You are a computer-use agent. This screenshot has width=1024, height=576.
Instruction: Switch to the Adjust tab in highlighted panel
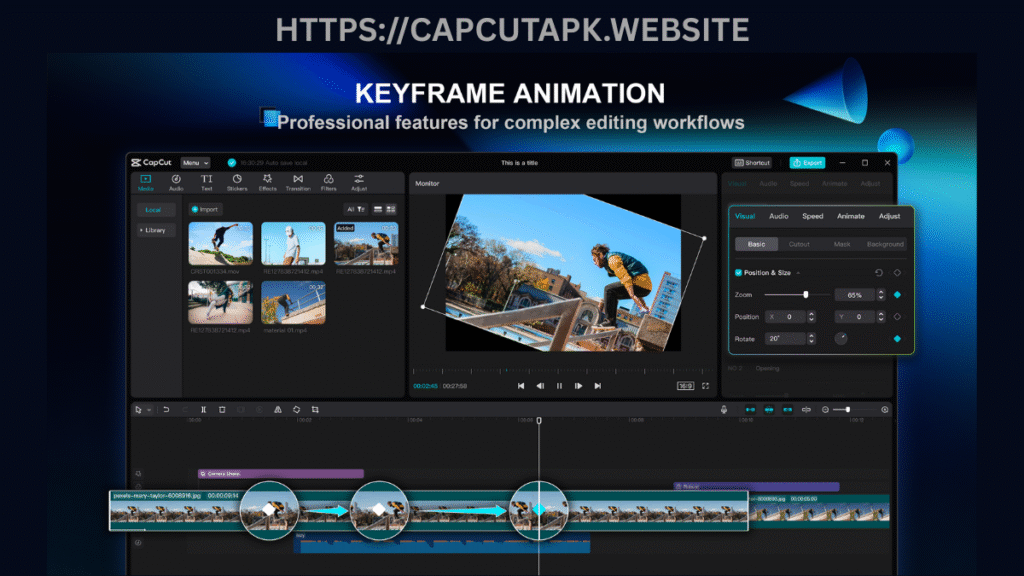click(889, 216)
